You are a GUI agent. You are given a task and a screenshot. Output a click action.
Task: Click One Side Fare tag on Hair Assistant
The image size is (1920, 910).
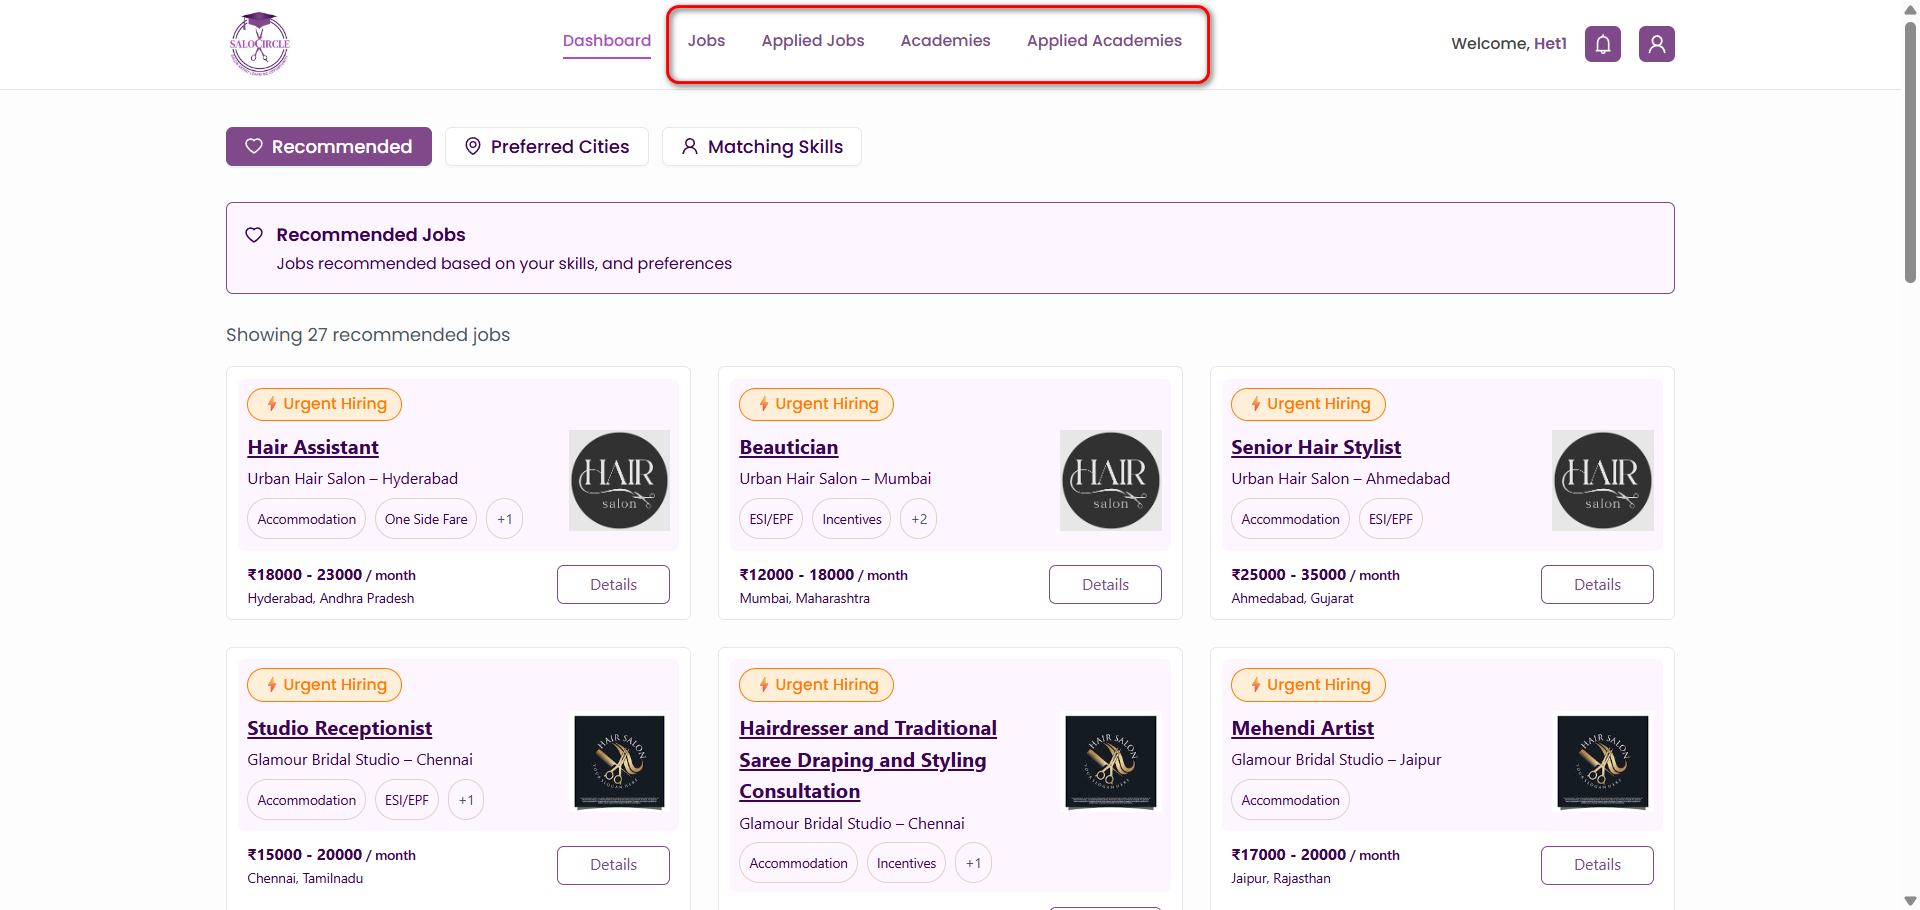click(x=426, y=519)
